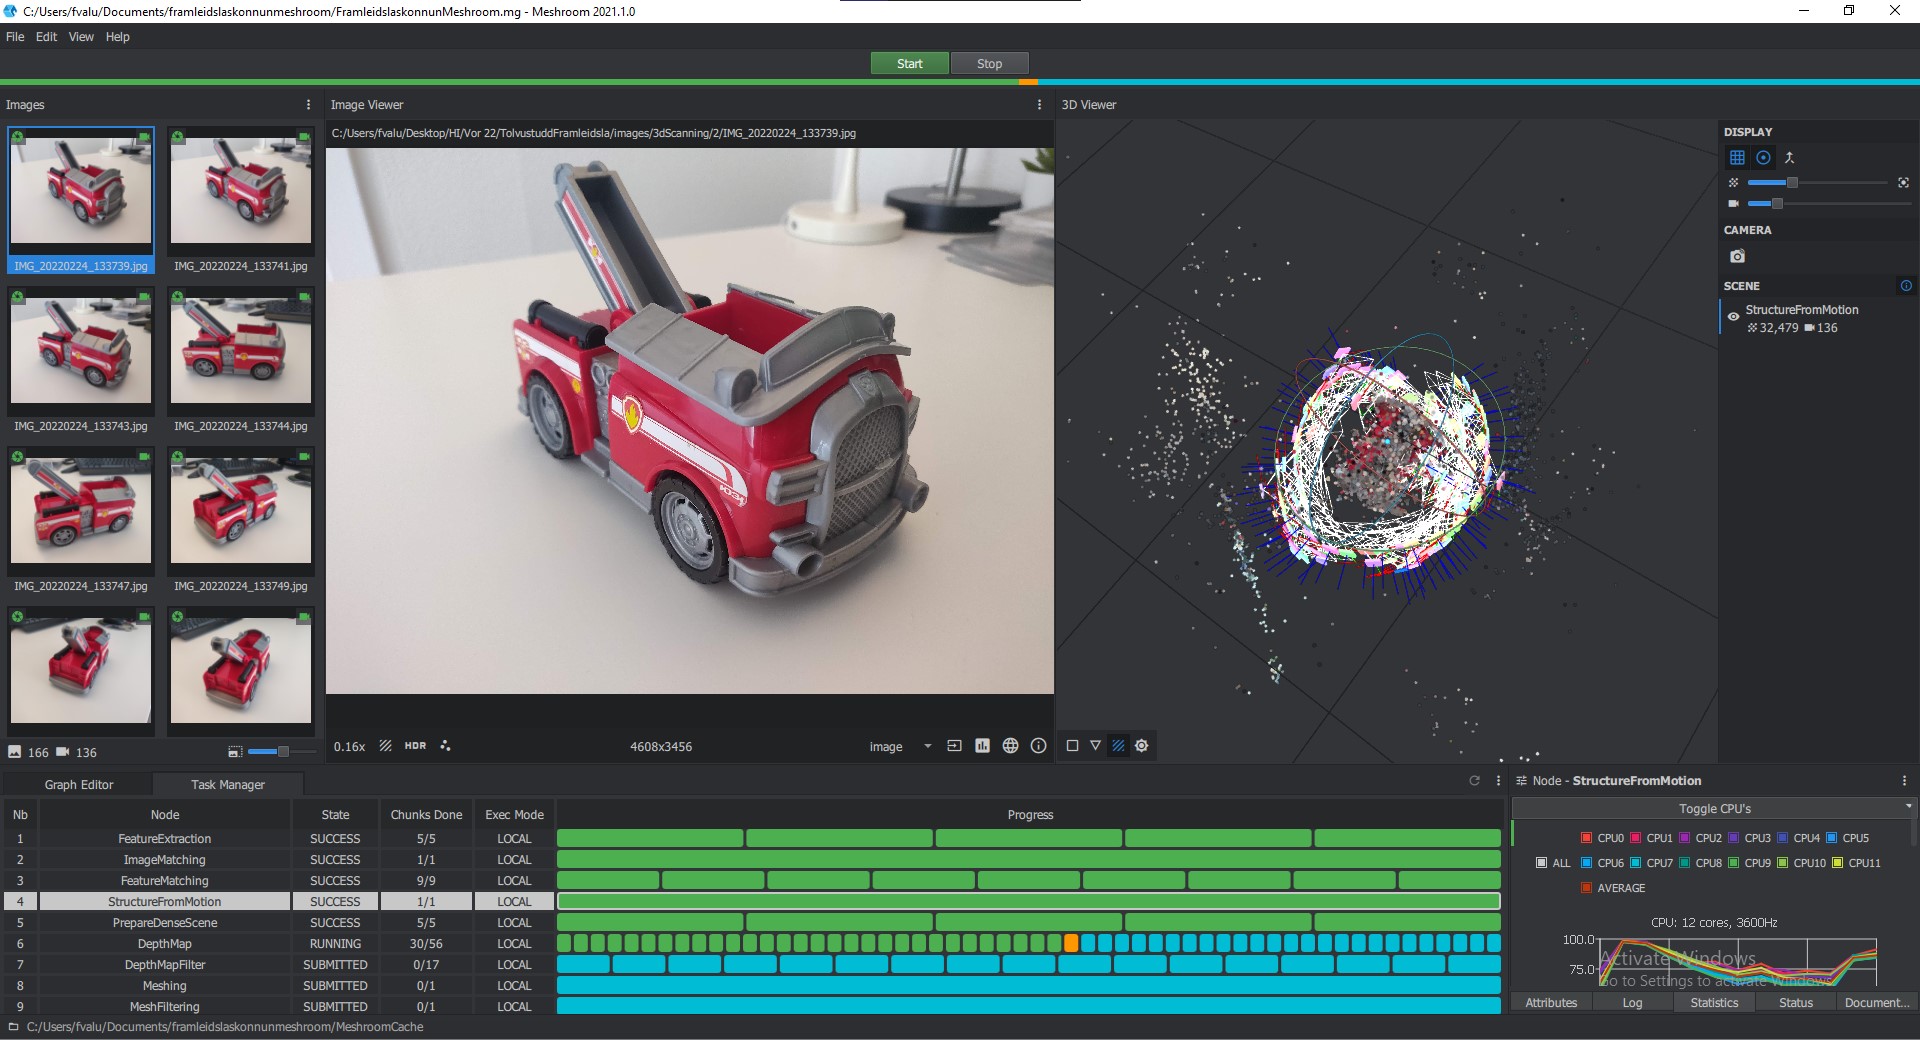Open the Documentation tab of the node
The image size is (1920, 1040).
(x=1876, y=1002)
